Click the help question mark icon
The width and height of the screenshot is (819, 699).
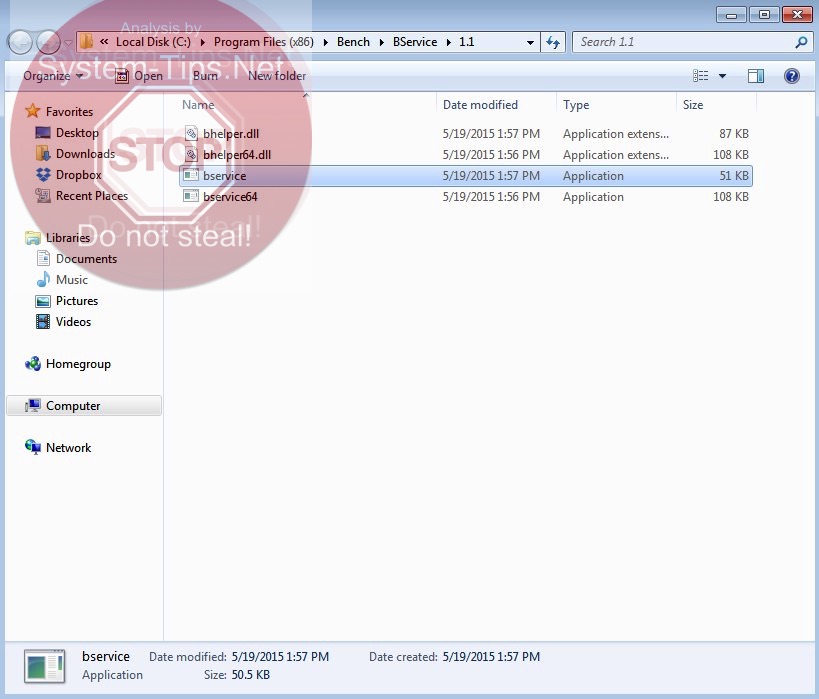[x=791, y=76]
